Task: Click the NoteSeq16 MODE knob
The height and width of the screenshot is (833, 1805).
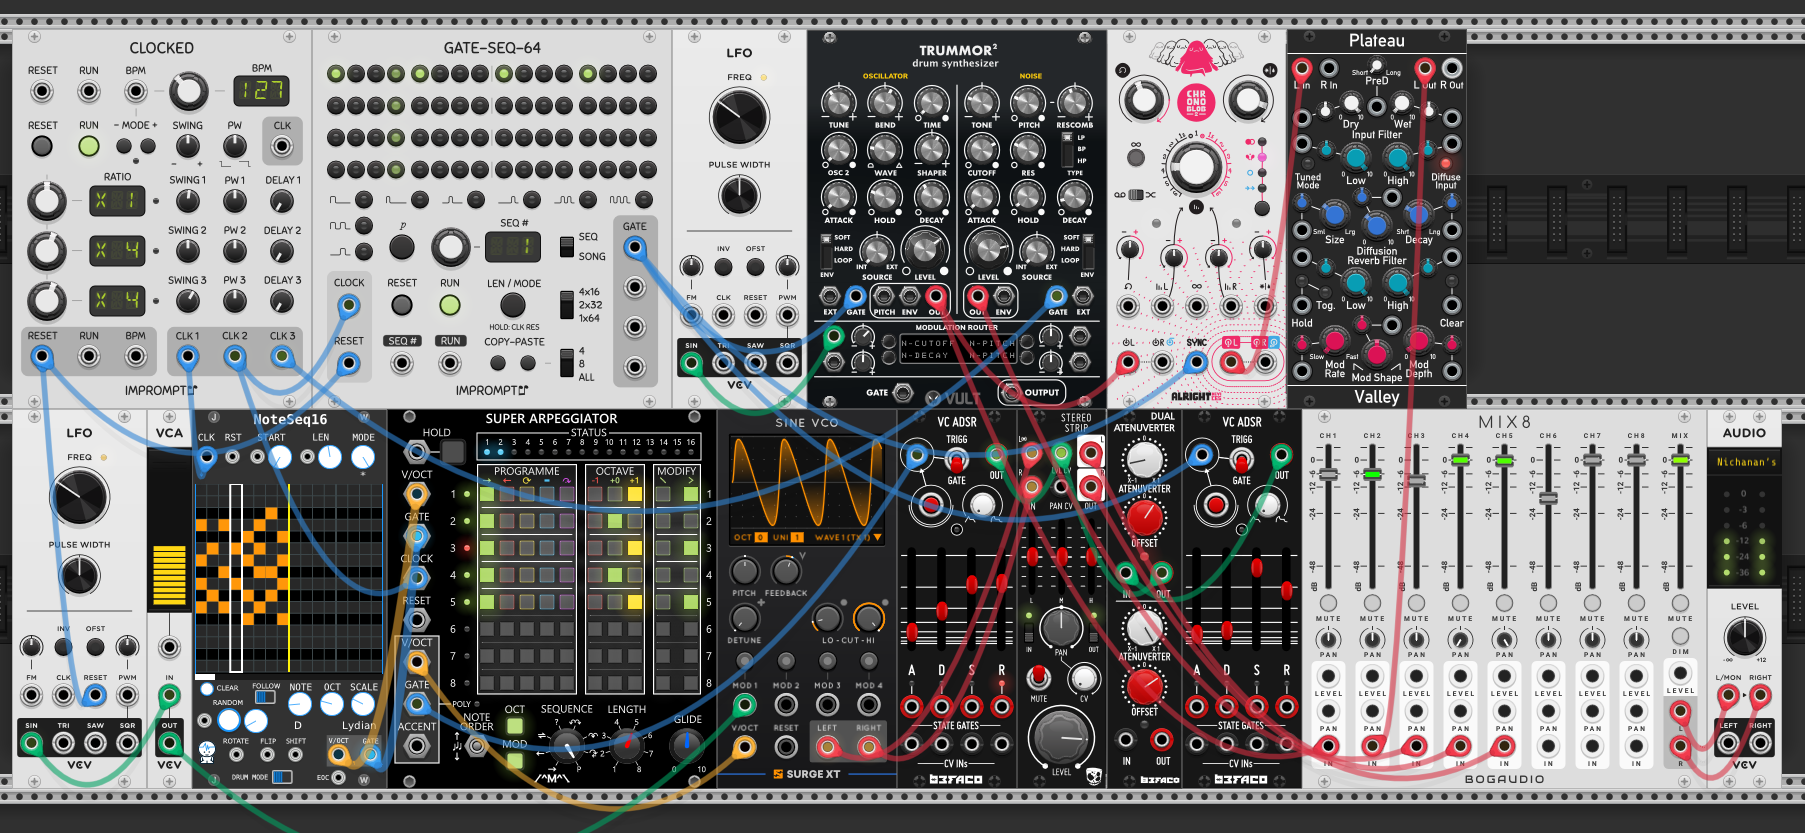Action: 363,457
